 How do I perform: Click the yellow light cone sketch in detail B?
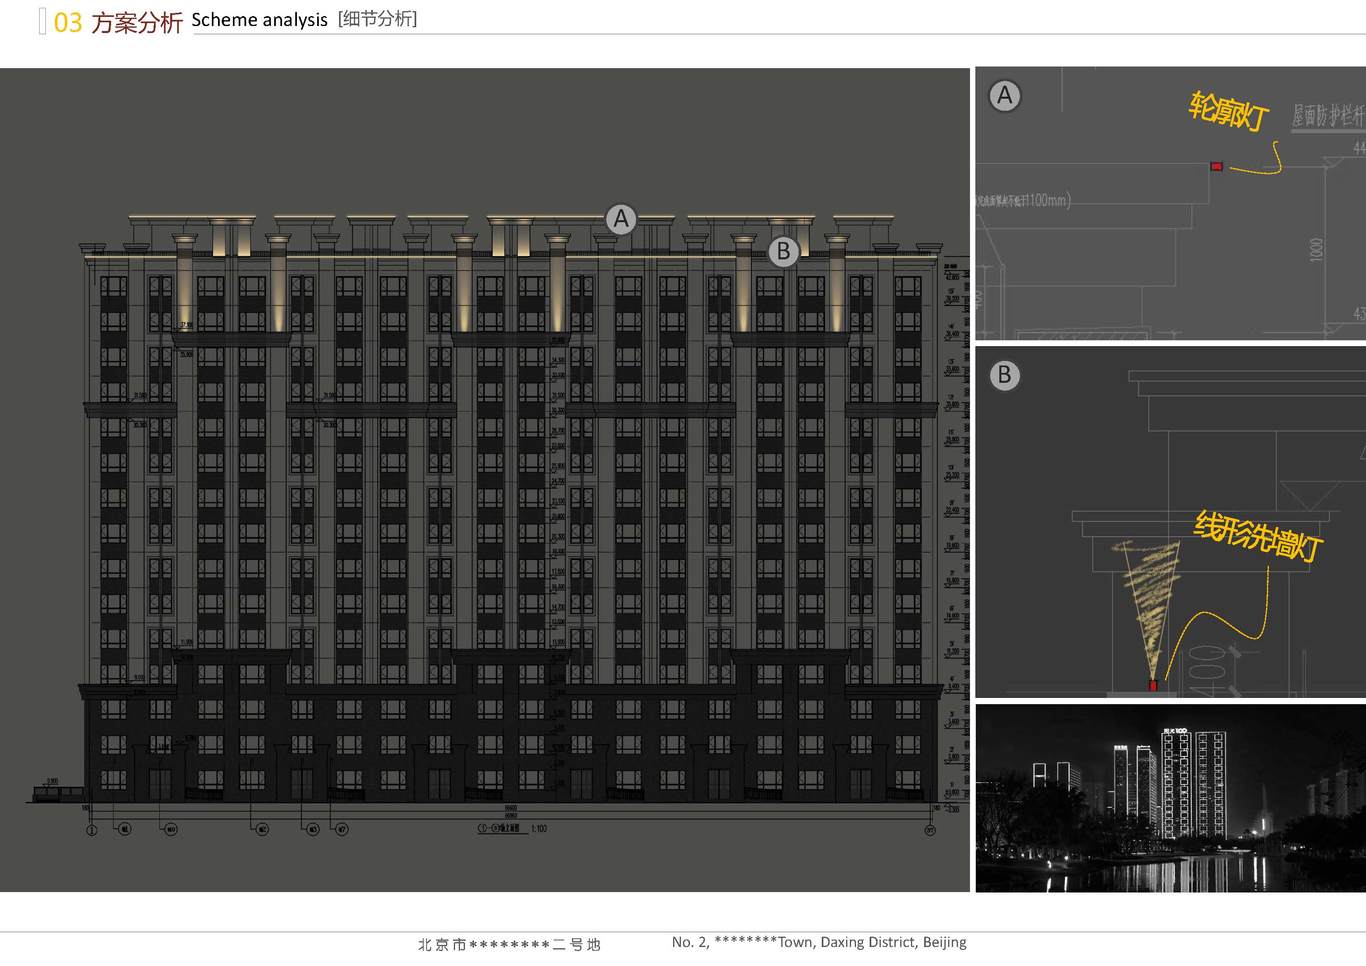click(1147, 608)
